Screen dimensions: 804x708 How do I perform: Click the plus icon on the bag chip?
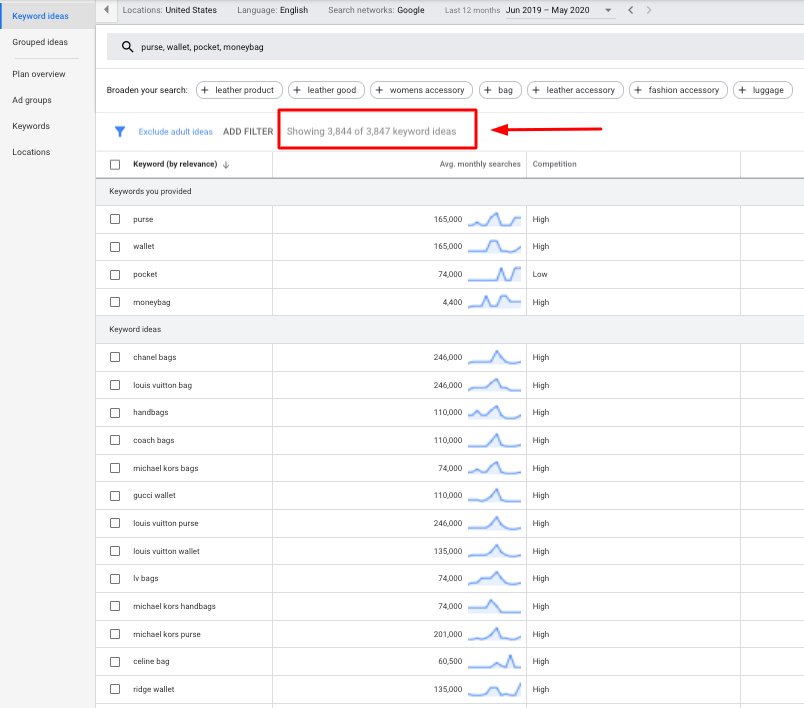pos(489,89)
